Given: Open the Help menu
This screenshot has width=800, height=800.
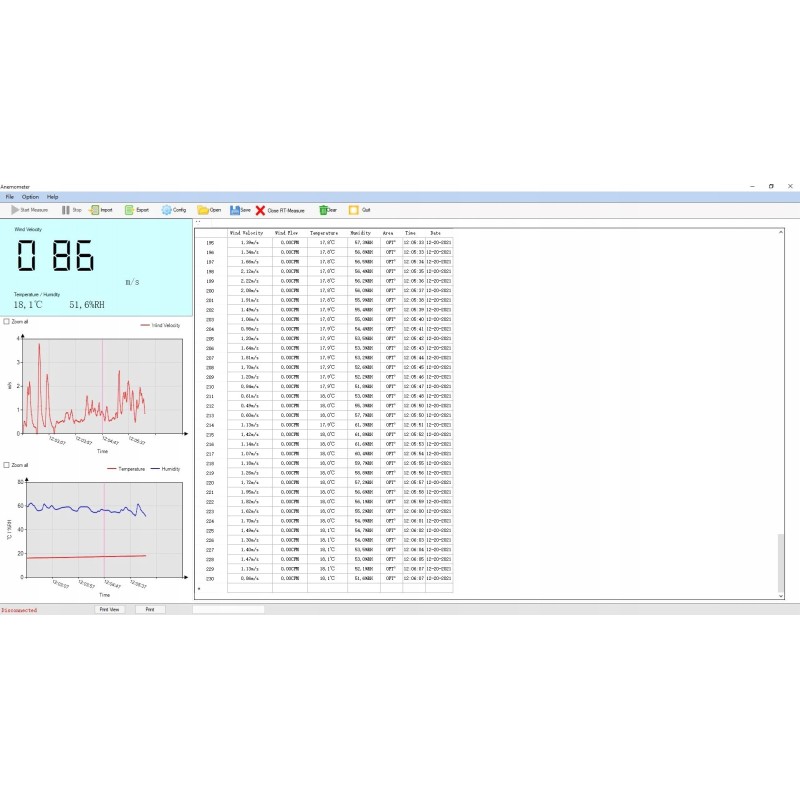Looking at the screenshot, I should pyautogui.click(x=53, y=197).
